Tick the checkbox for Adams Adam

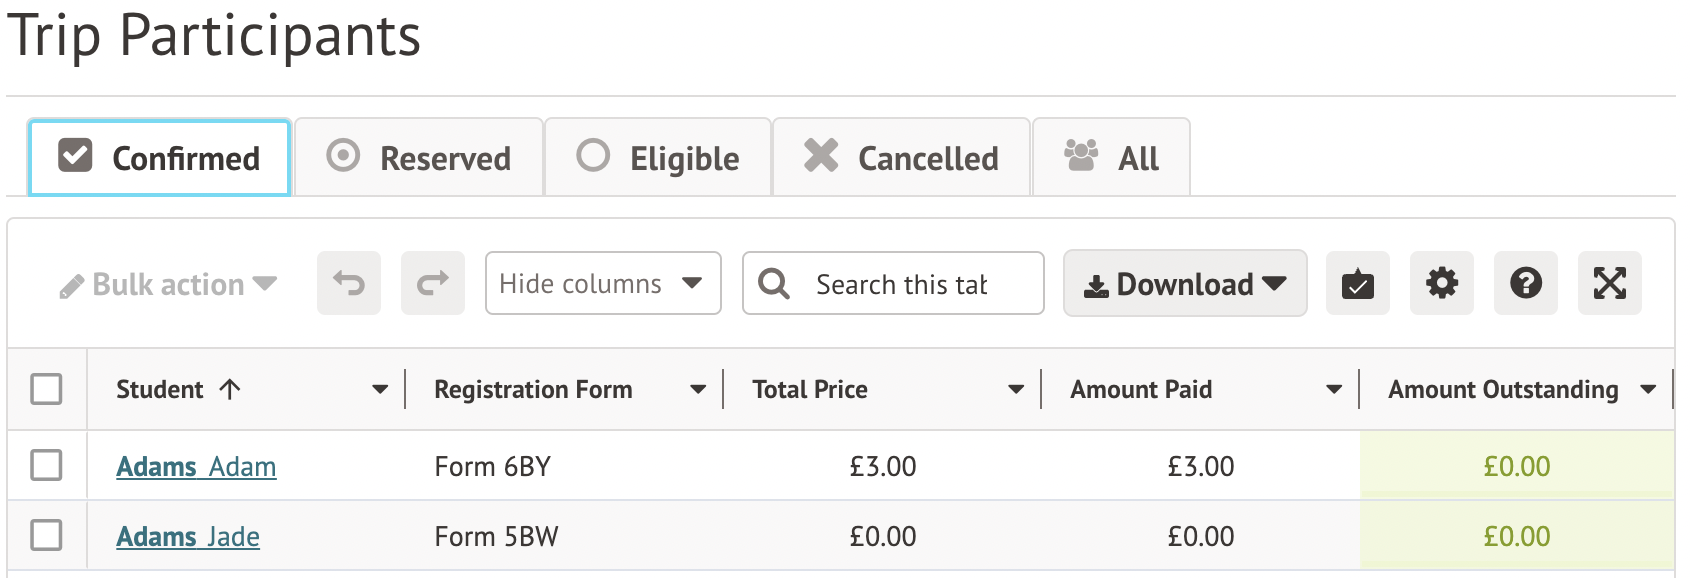(46, 465)
